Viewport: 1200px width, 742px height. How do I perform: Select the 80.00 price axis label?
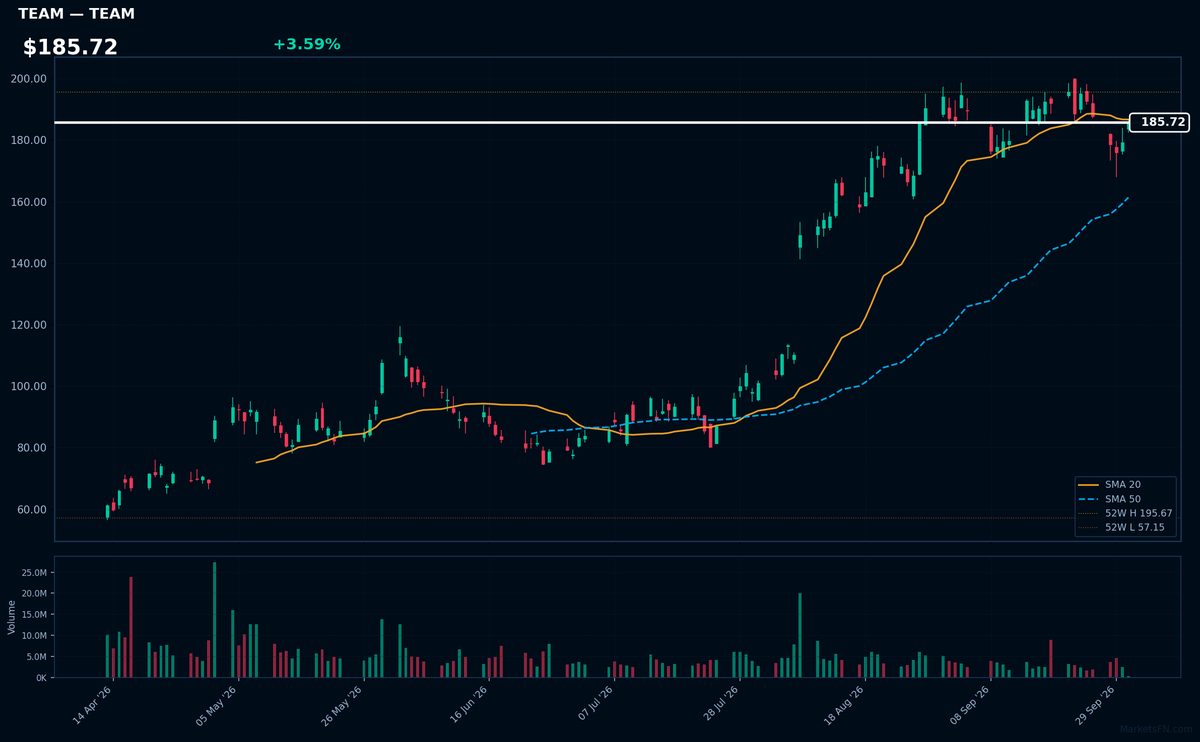(x=31, y=448)
